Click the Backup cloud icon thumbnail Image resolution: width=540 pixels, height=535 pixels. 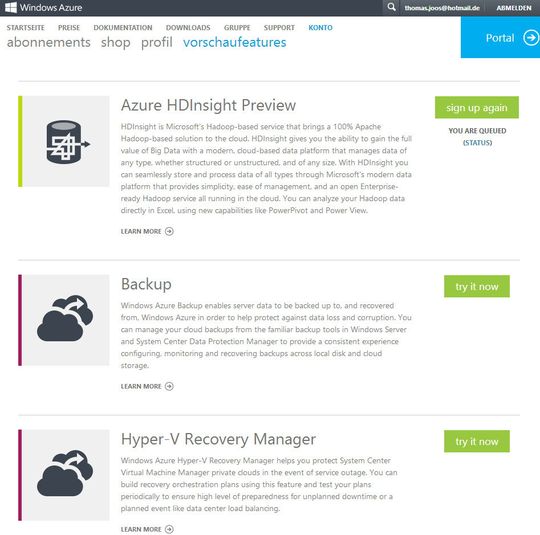coord(65,319)
